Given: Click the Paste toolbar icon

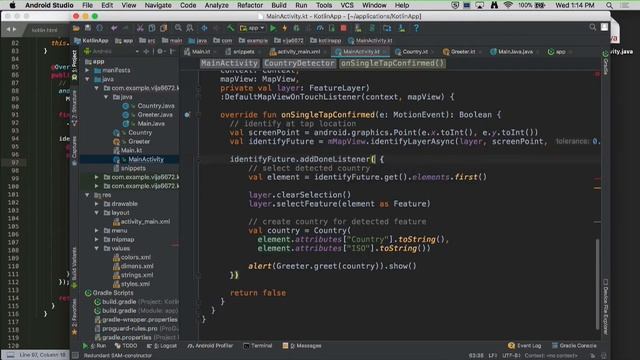Looking at the screenshot, I should click(x=164, y=28).
